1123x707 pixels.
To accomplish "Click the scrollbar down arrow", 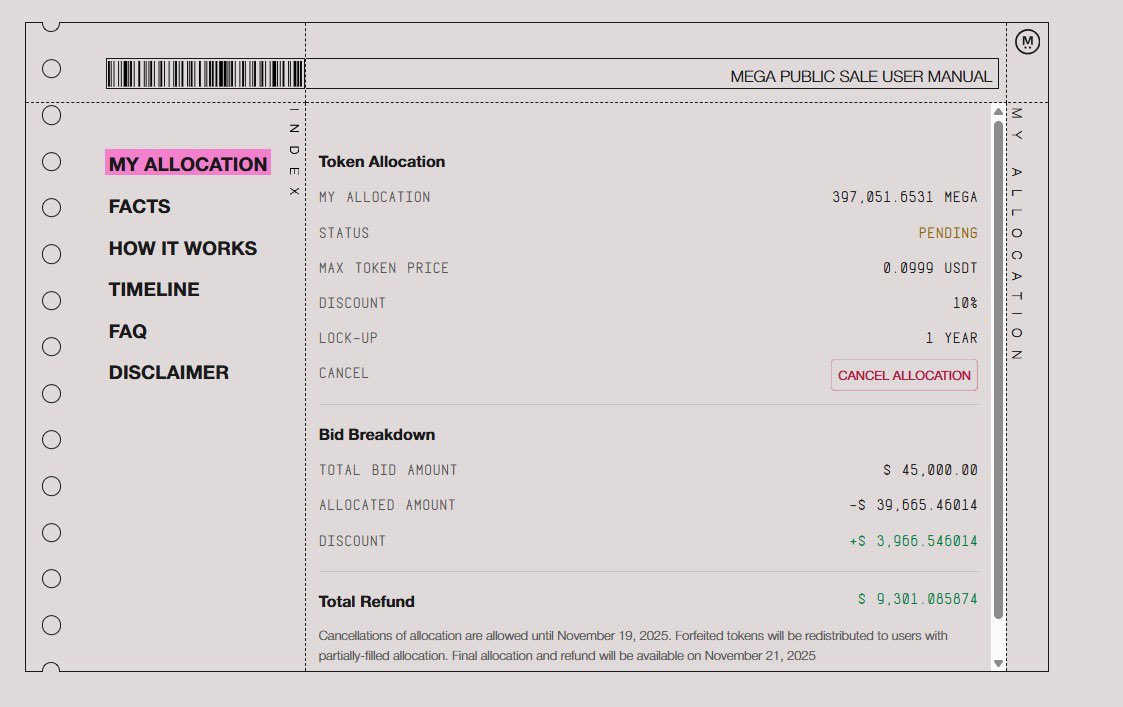I will tap(998, 662).
